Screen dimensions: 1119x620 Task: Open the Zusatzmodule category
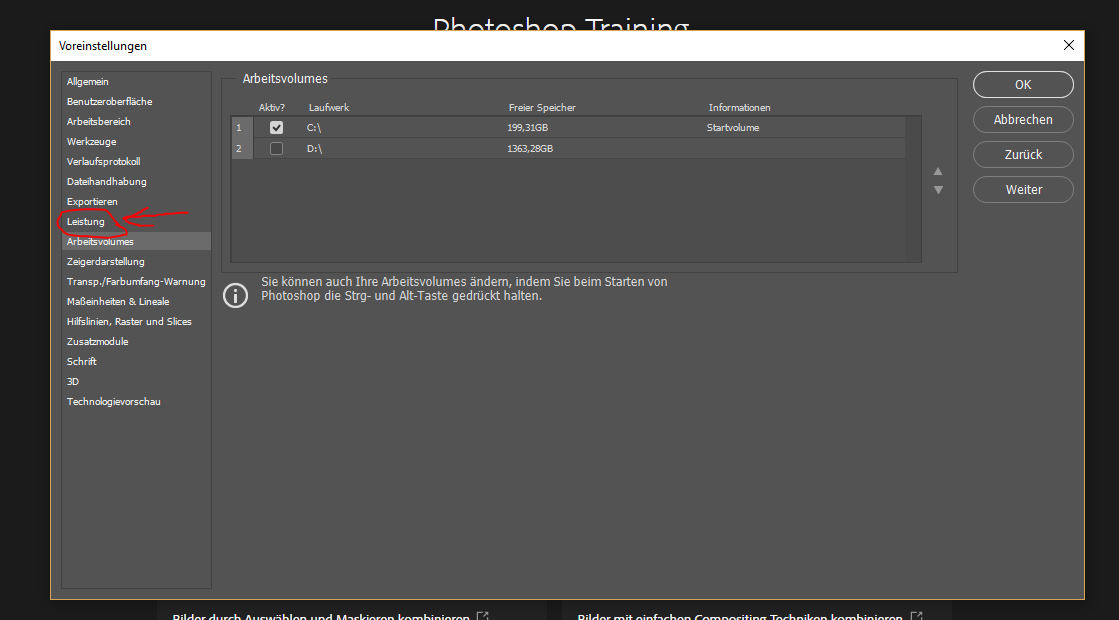[x=98, y=342]
